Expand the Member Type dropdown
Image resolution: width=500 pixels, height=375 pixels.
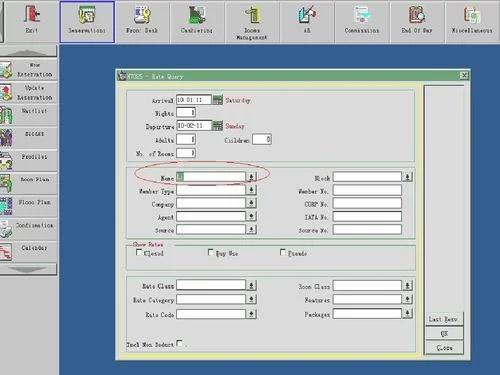[x=251, y=190]
